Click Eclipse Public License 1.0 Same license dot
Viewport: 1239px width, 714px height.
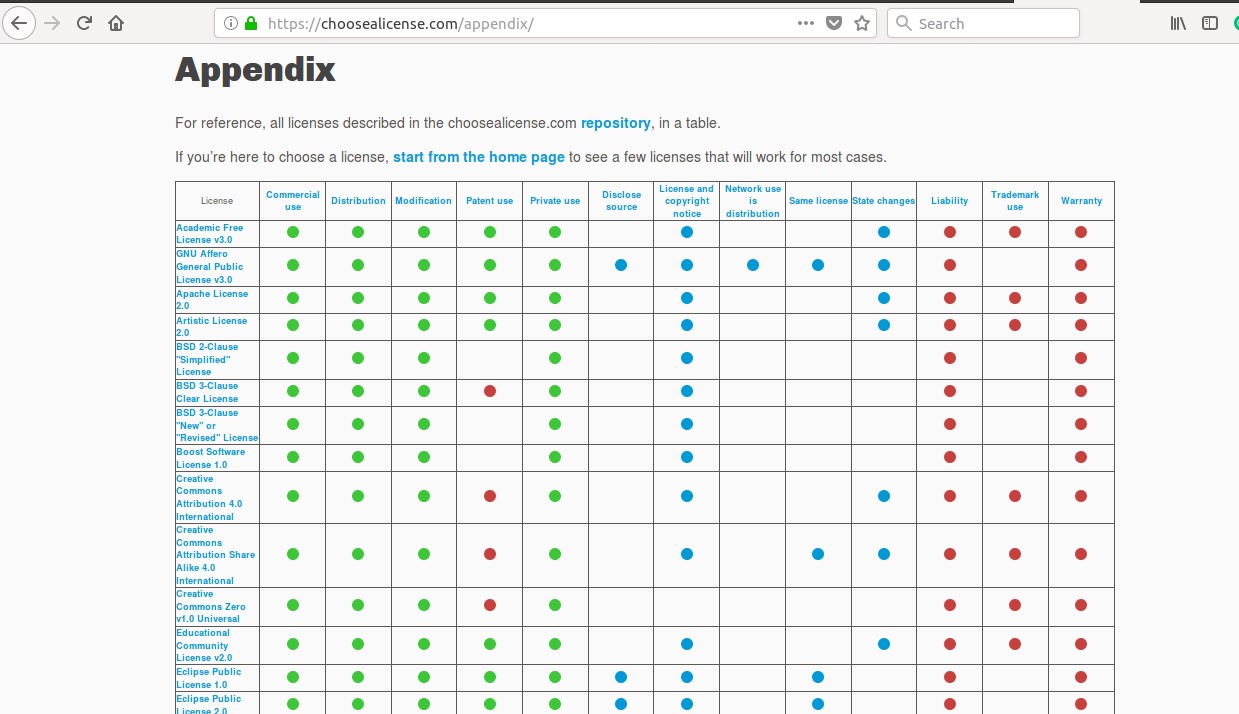click(x=818, y=677)
